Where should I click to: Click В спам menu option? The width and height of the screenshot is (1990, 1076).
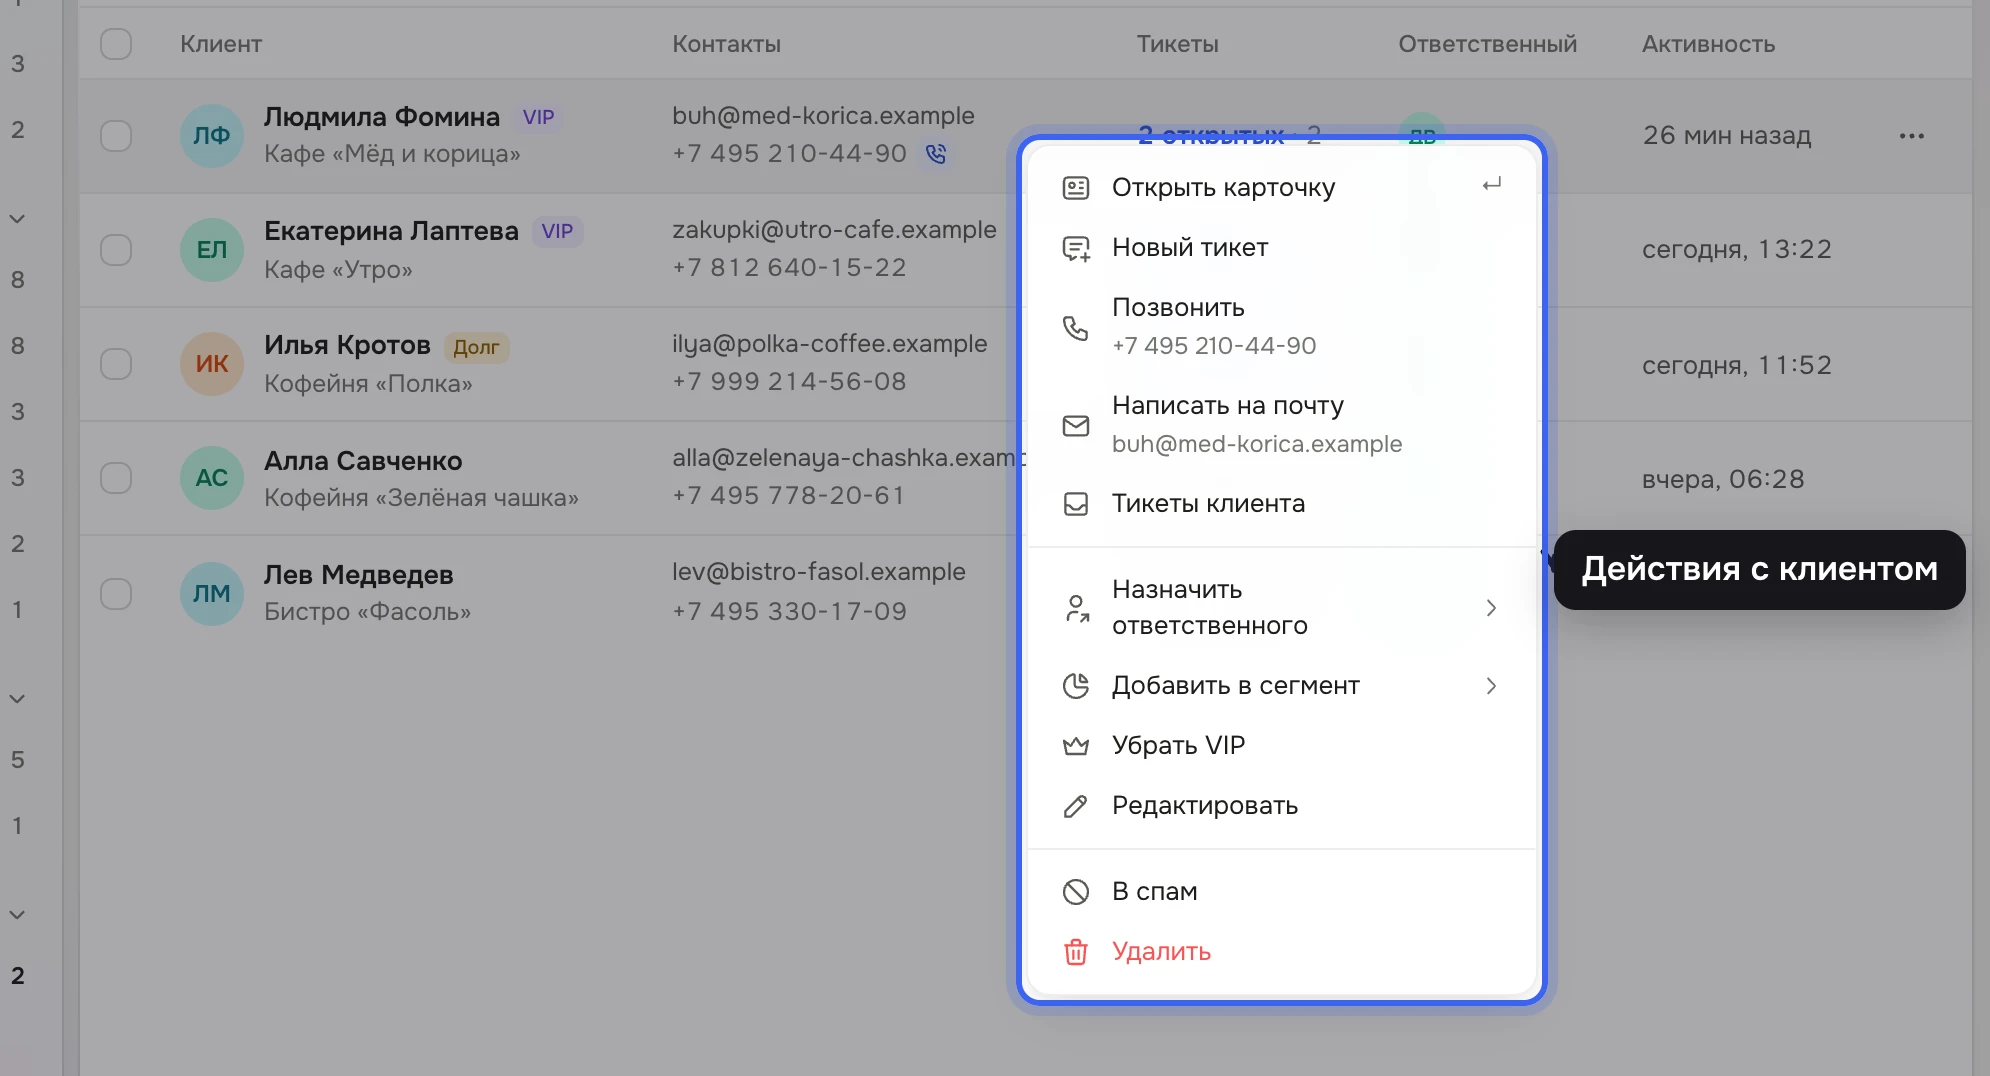[1282, 892]
